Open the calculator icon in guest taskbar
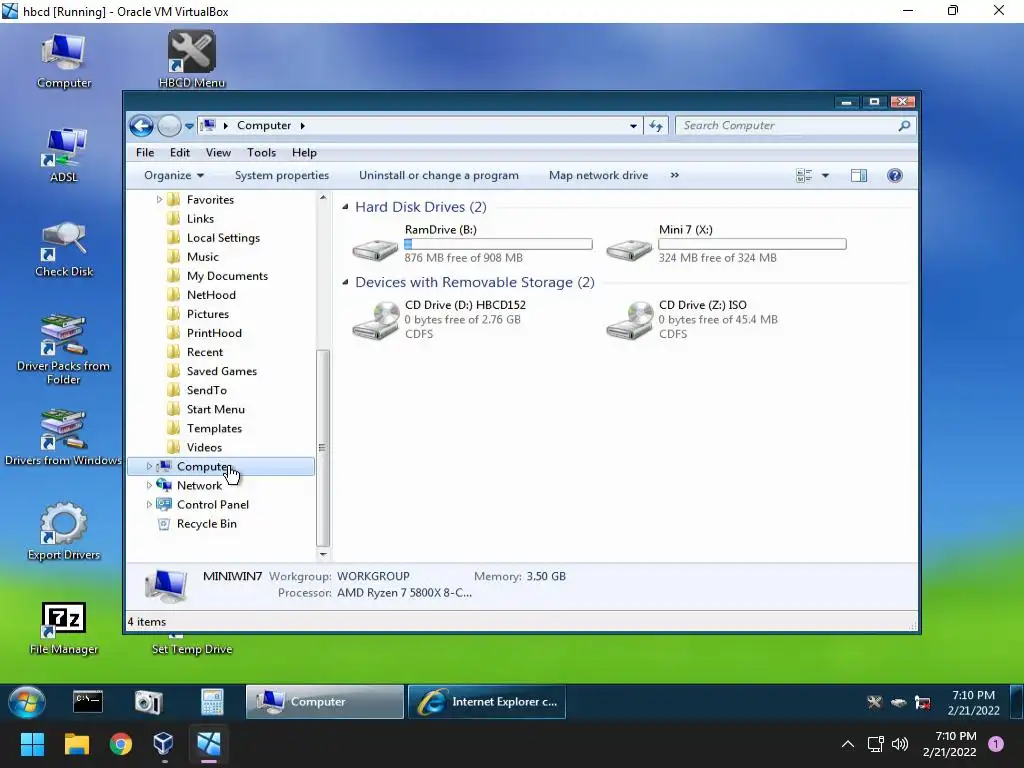Image resolution: width=1024 pixels, height=768 pixels. 212,702
